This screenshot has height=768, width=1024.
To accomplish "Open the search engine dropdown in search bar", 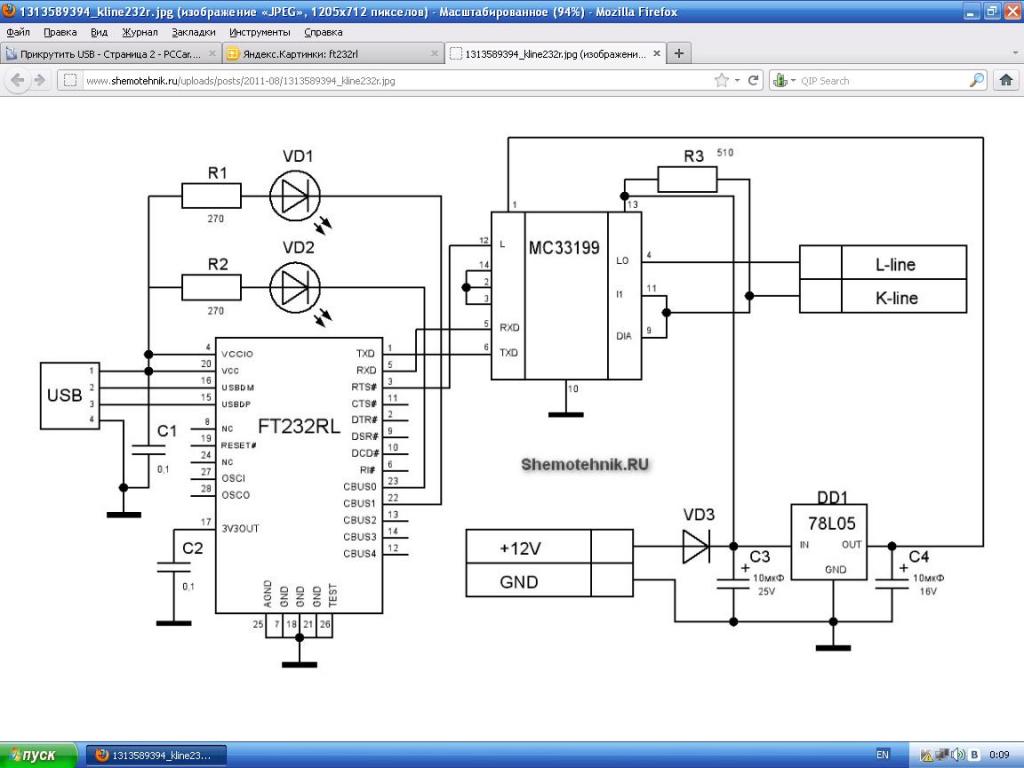I will (784, 81).
